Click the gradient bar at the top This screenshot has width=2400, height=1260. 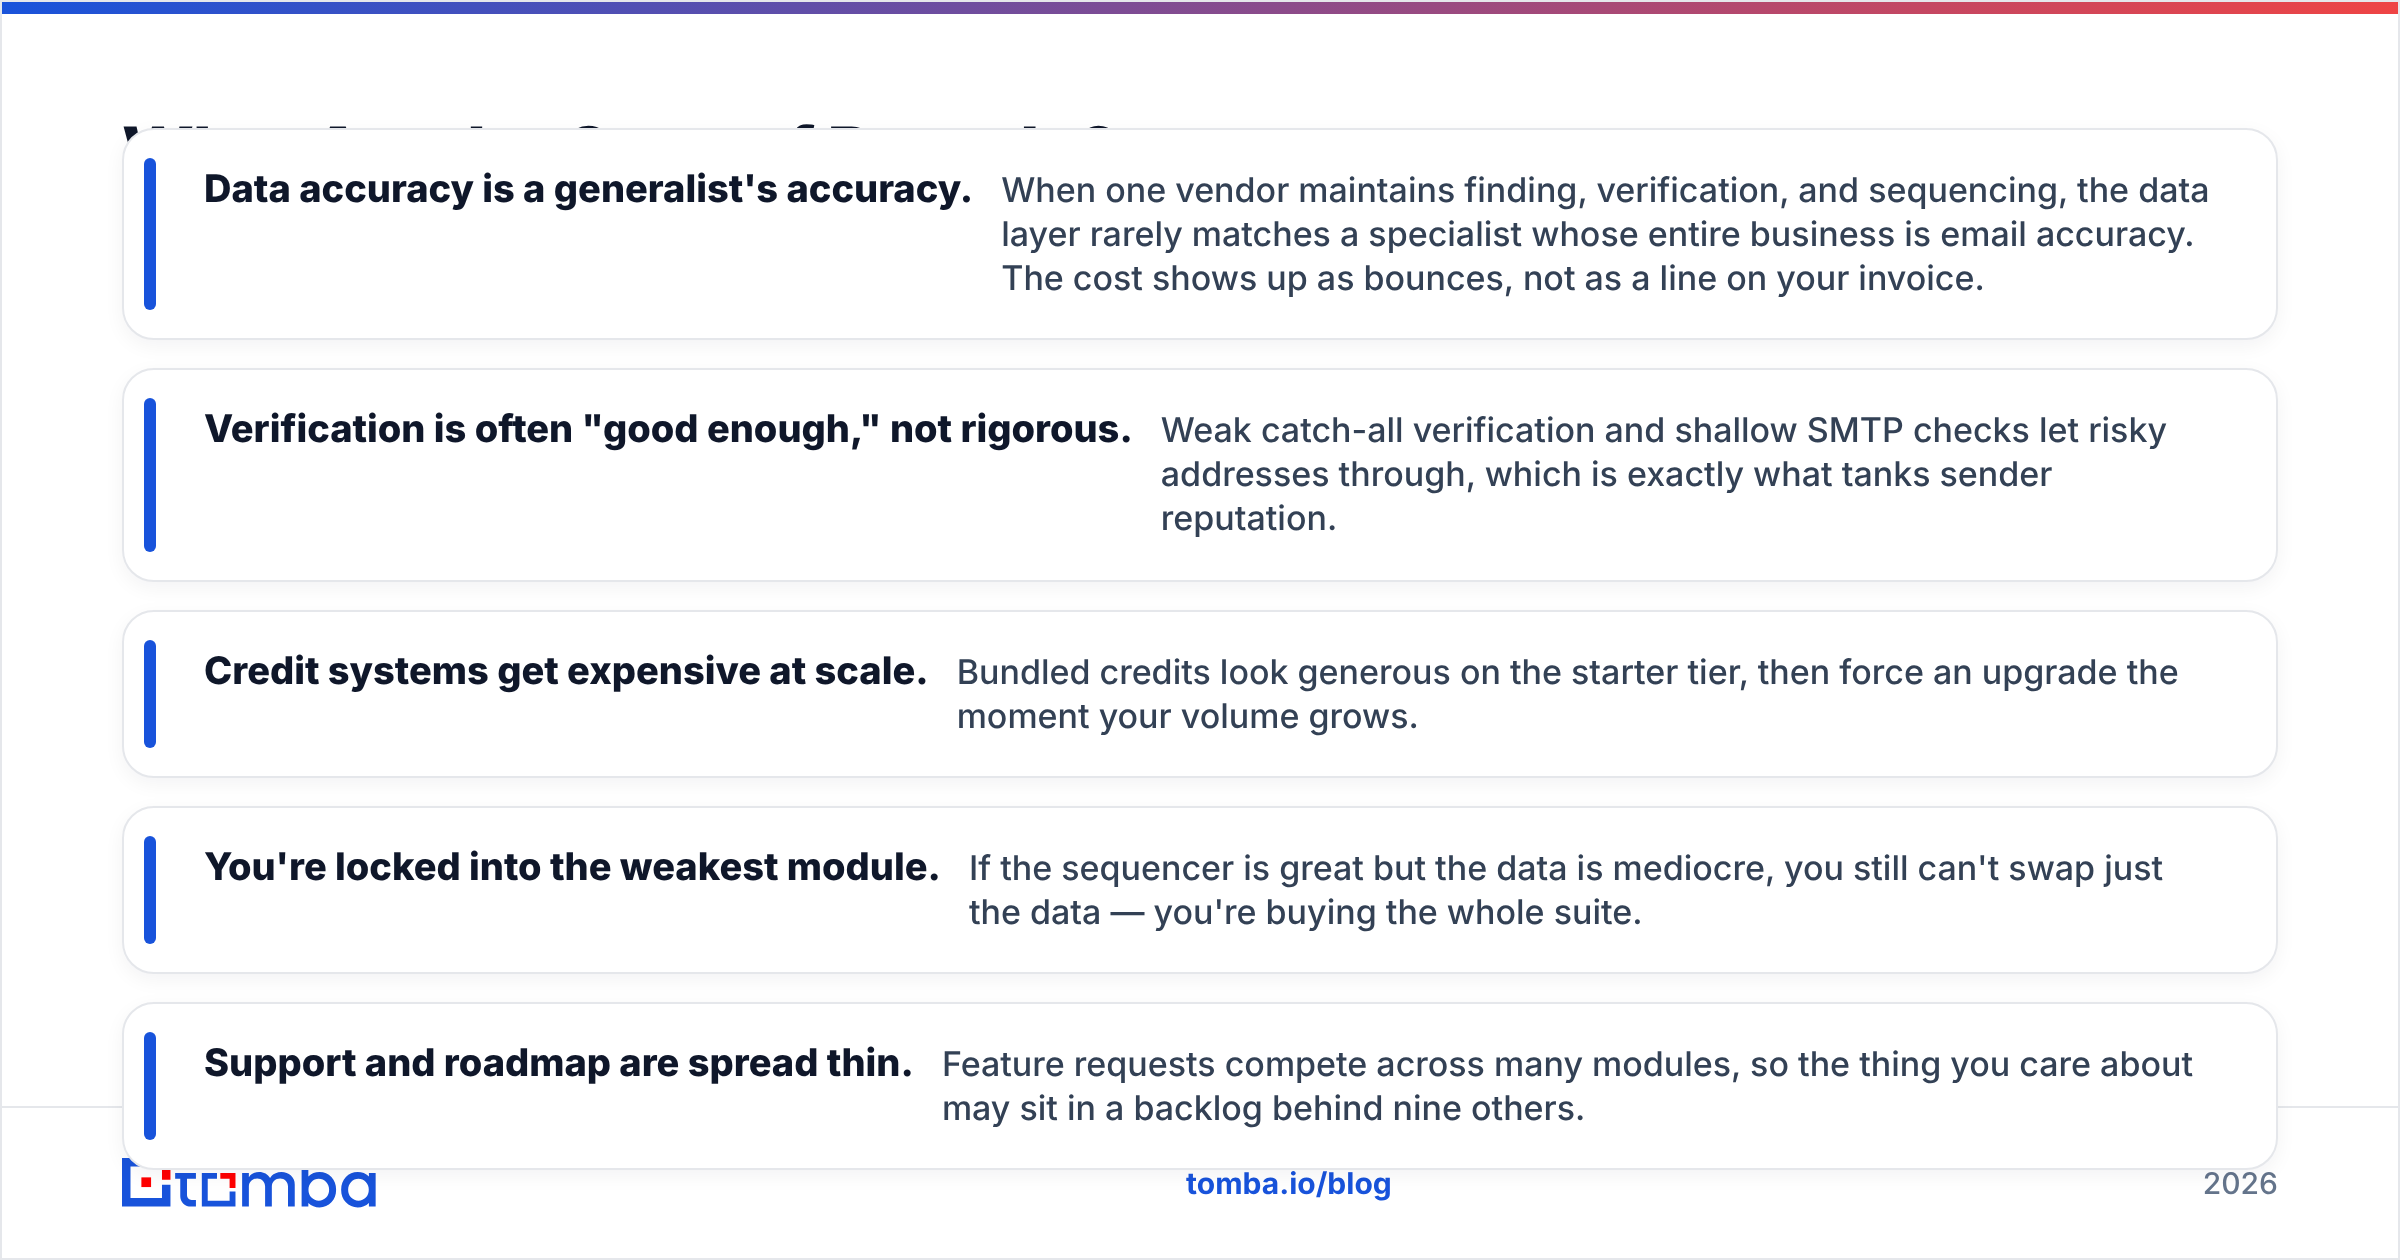tap(1200, 7)
